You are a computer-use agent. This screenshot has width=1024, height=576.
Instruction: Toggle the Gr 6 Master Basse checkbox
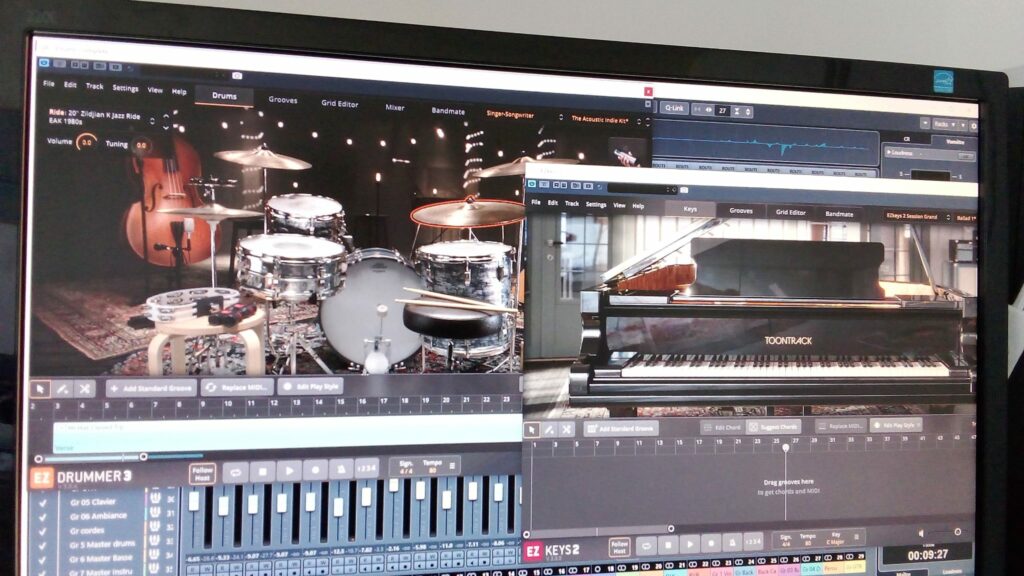click(x=43, y=560)
